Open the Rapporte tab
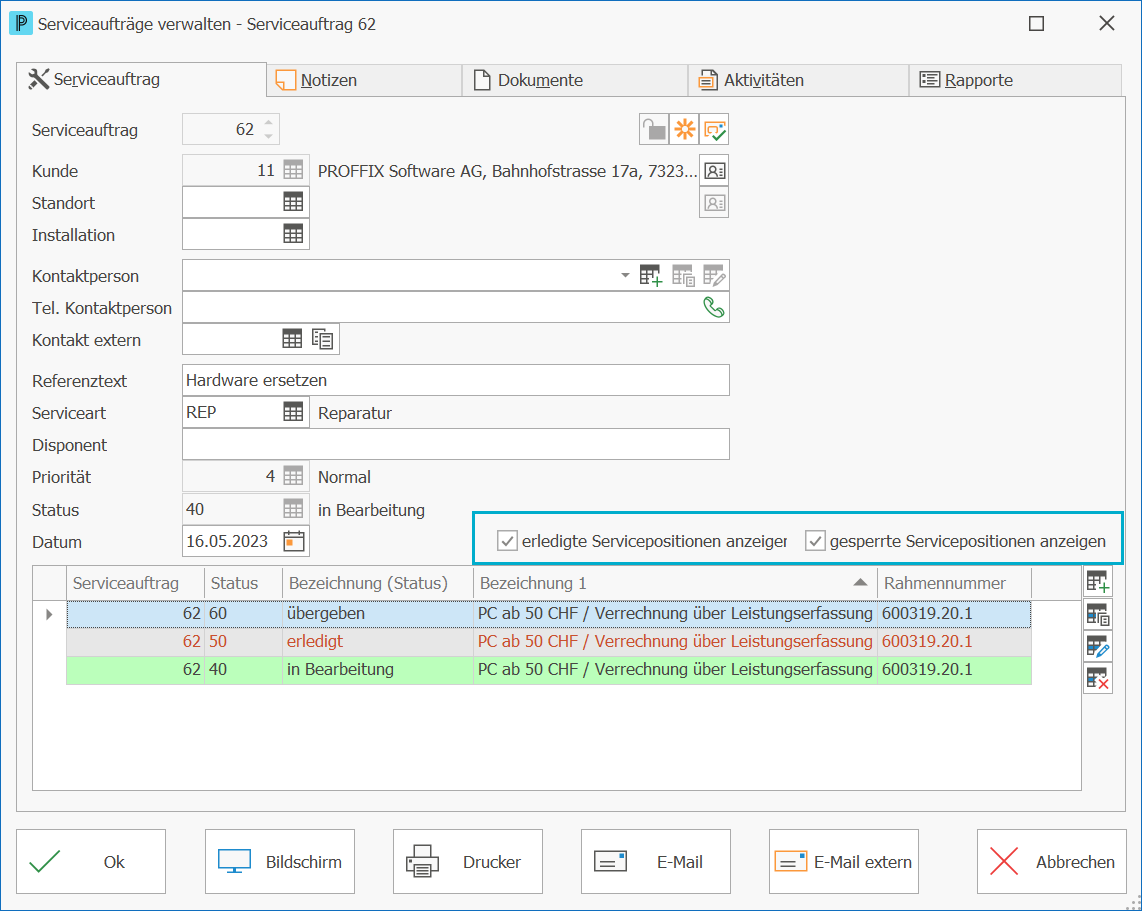The height and width of the screenshot is (911, 1142). [x=1015, y=80]
